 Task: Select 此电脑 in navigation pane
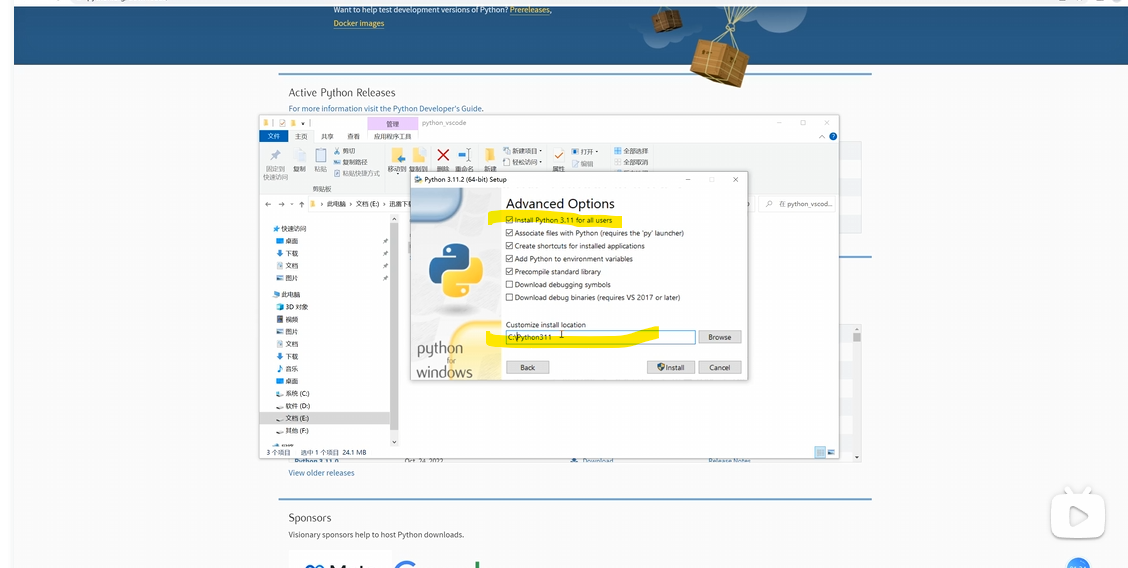[286, 294]
